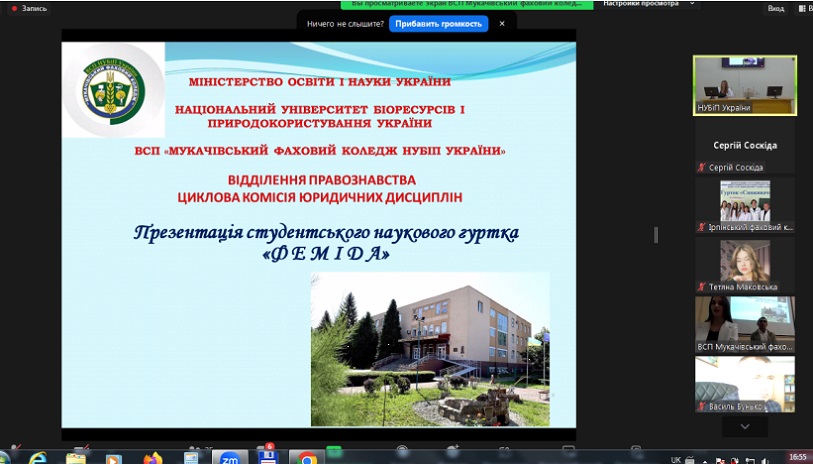
Task: Click the network tray icon
Action: click(x=750, y=460)
